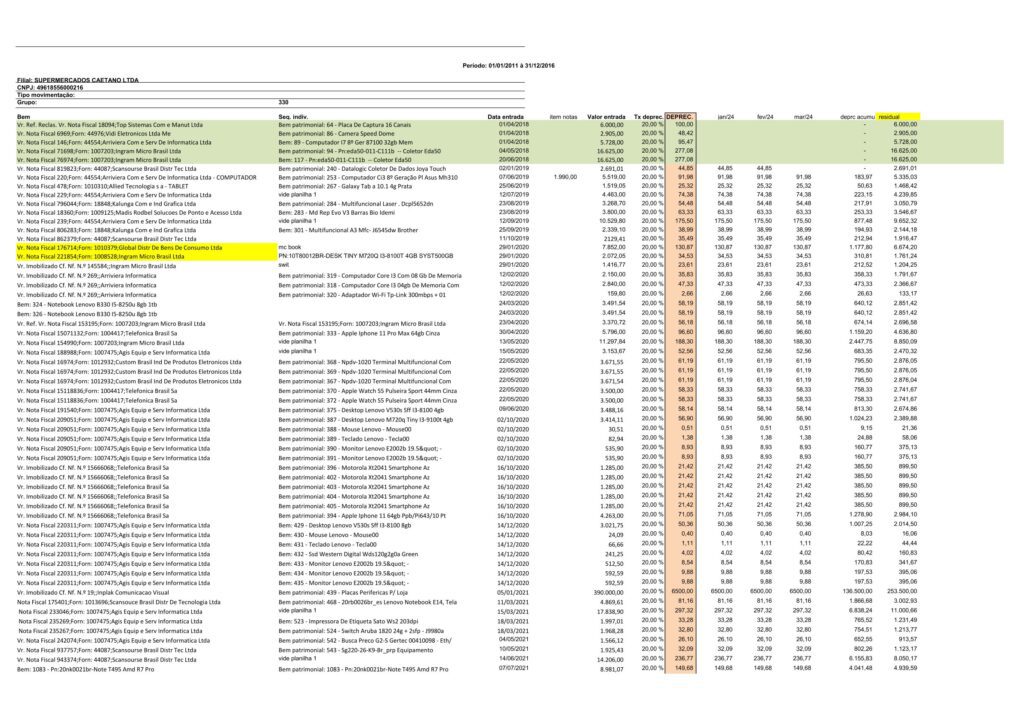The width and height of the screenshot is (1024, 724).
Task: Click the 'fev/24' column header
Action: point(765,117)
